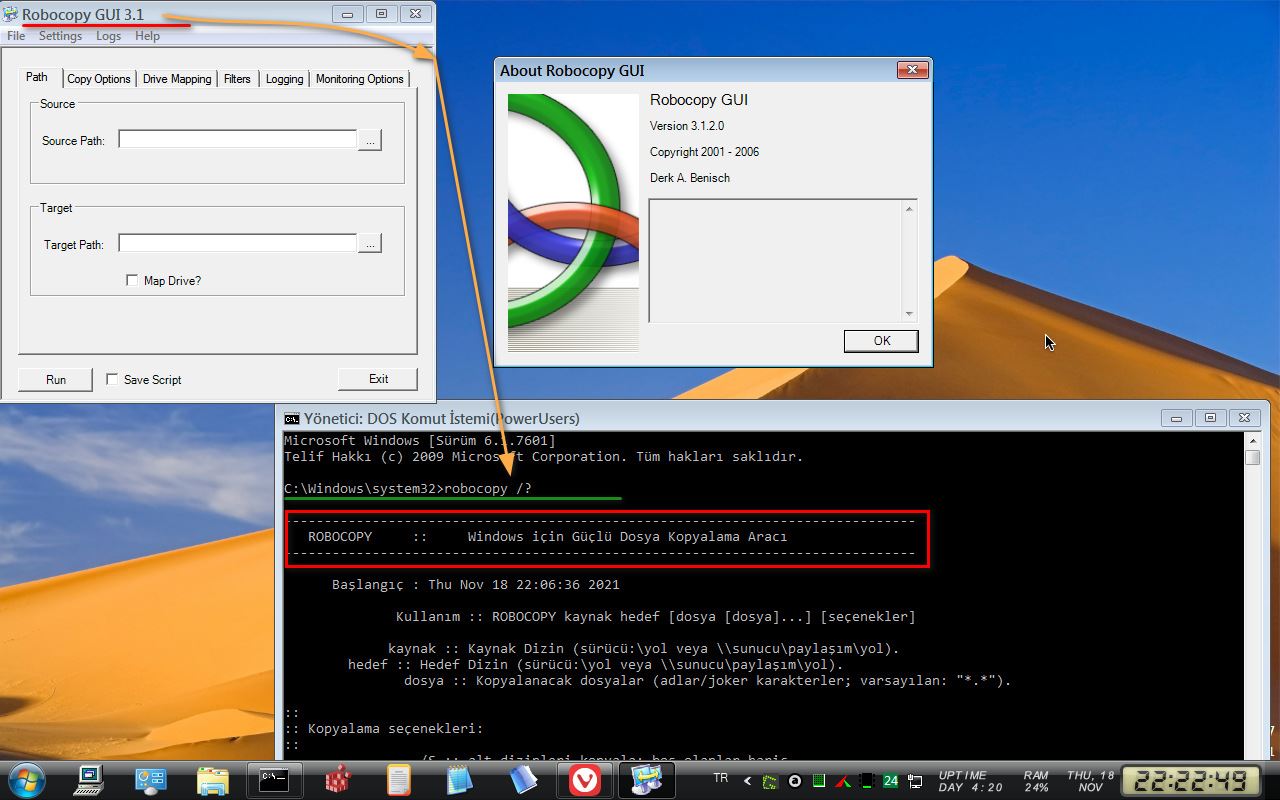
Task: Switch to the Drive Mapping tab
Action: coord(177,79)
